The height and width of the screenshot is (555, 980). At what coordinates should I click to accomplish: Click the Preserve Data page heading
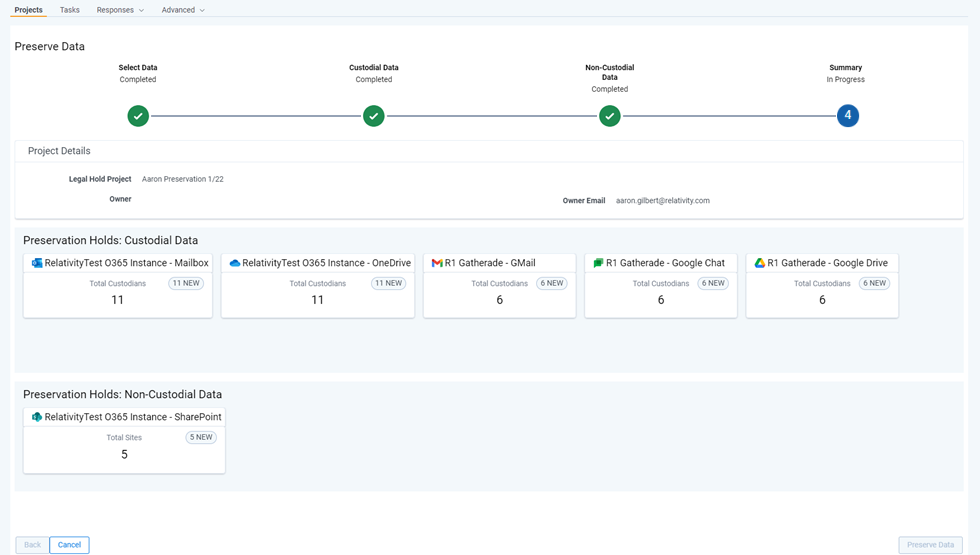pyautogui.click(x=49, y=46)
